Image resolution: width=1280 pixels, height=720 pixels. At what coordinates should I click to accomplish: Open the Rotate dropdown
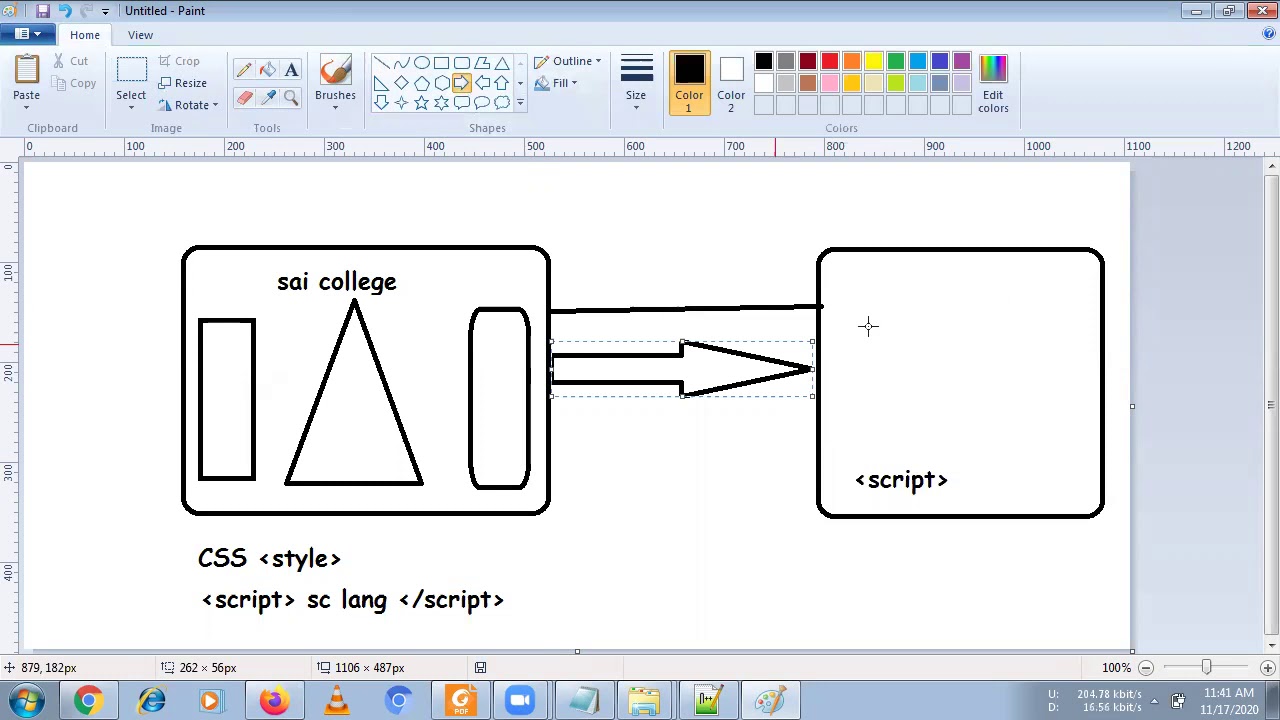coord(189,105)
